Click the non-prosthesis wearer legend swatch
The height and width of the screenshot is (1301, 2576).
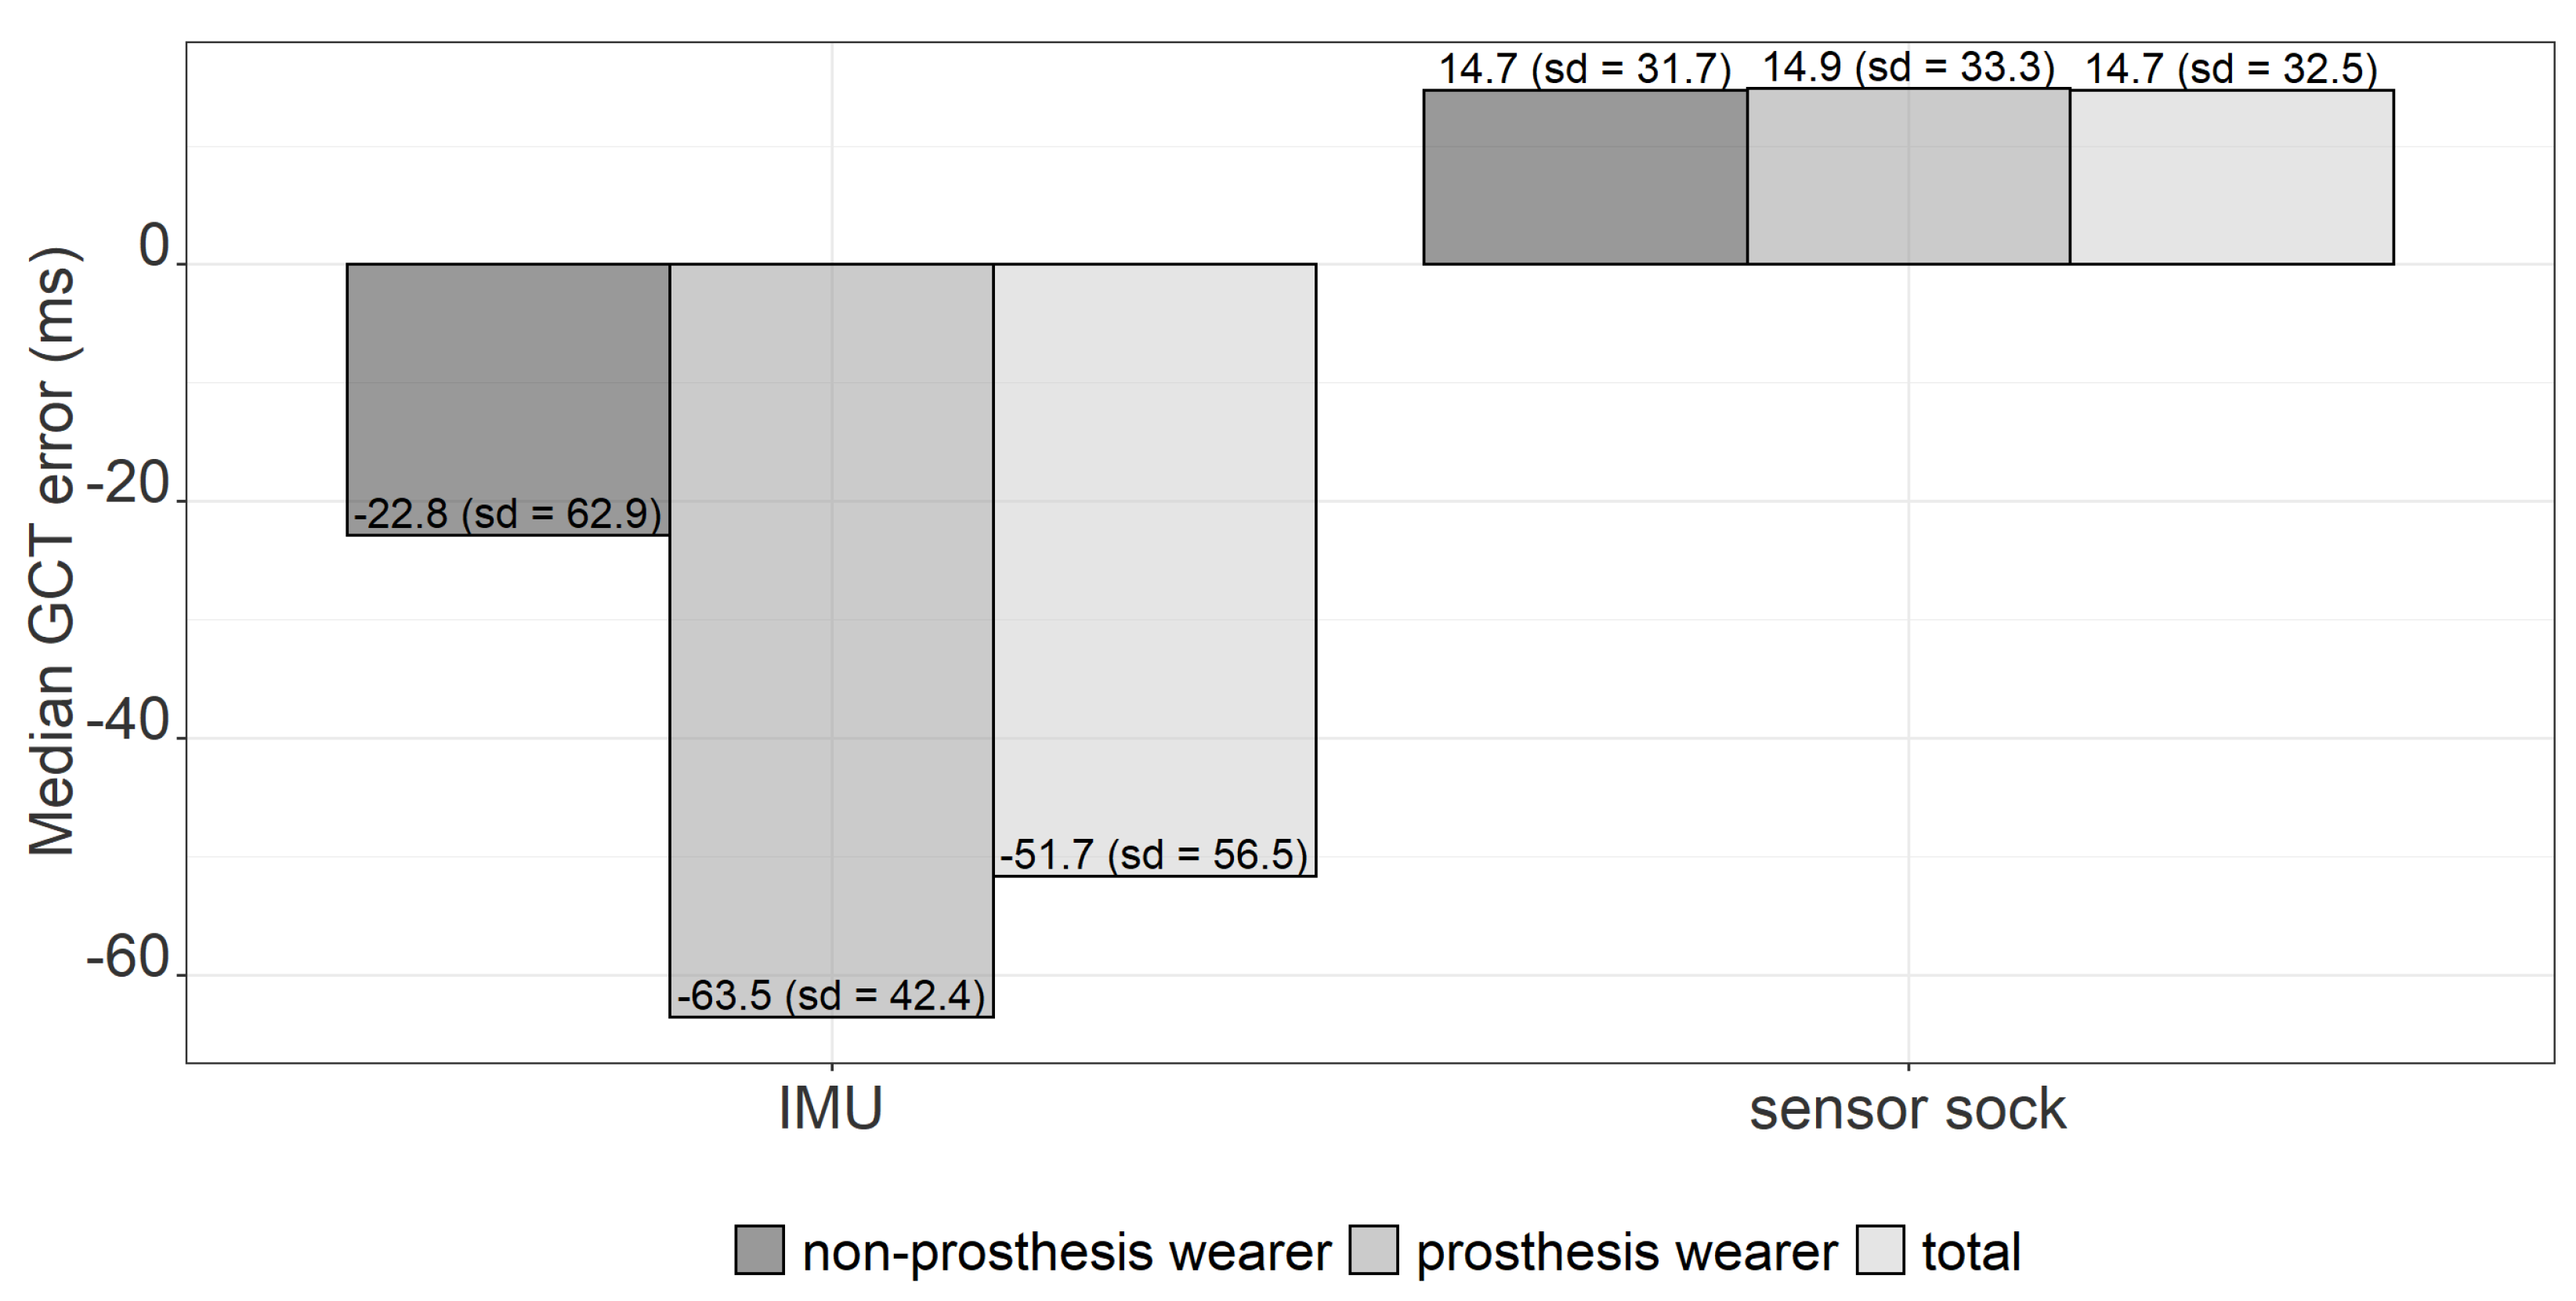[x=759, y=1250]
